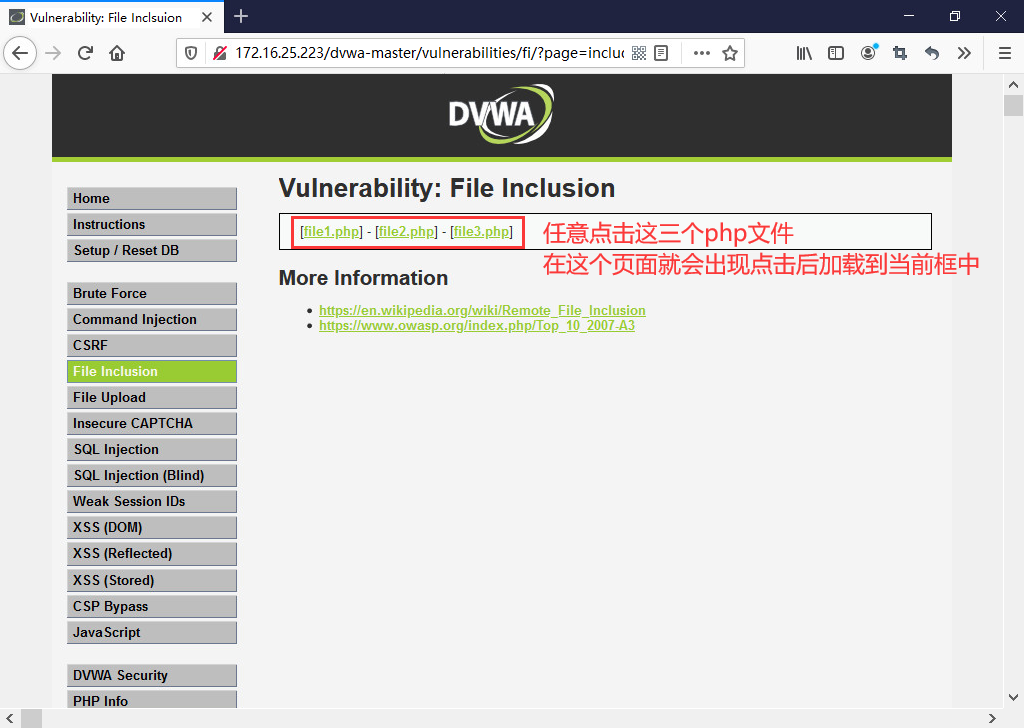Click vertical scrollbar up arrow
The width and height of the screenshot is (1024, 728).
coord(1013,85)
